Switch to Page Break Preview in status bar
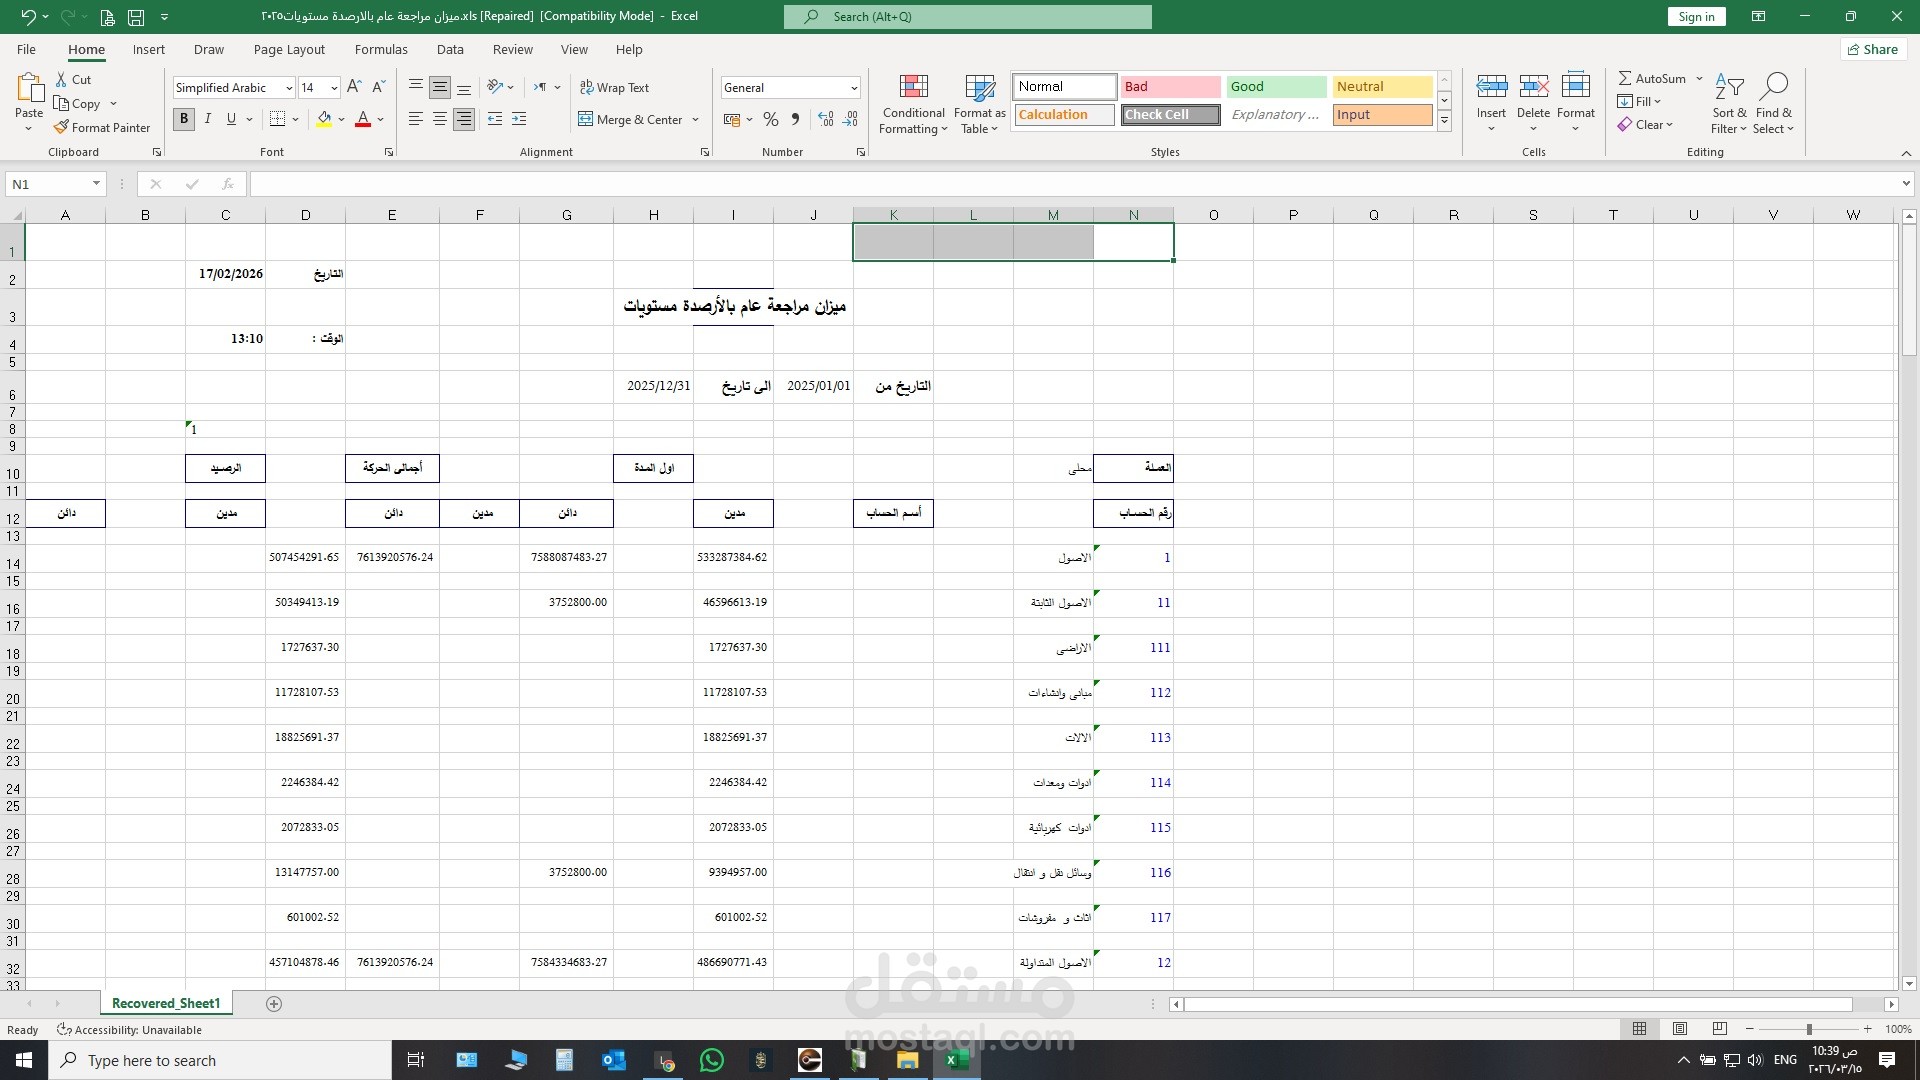 coord(1720,1029)
